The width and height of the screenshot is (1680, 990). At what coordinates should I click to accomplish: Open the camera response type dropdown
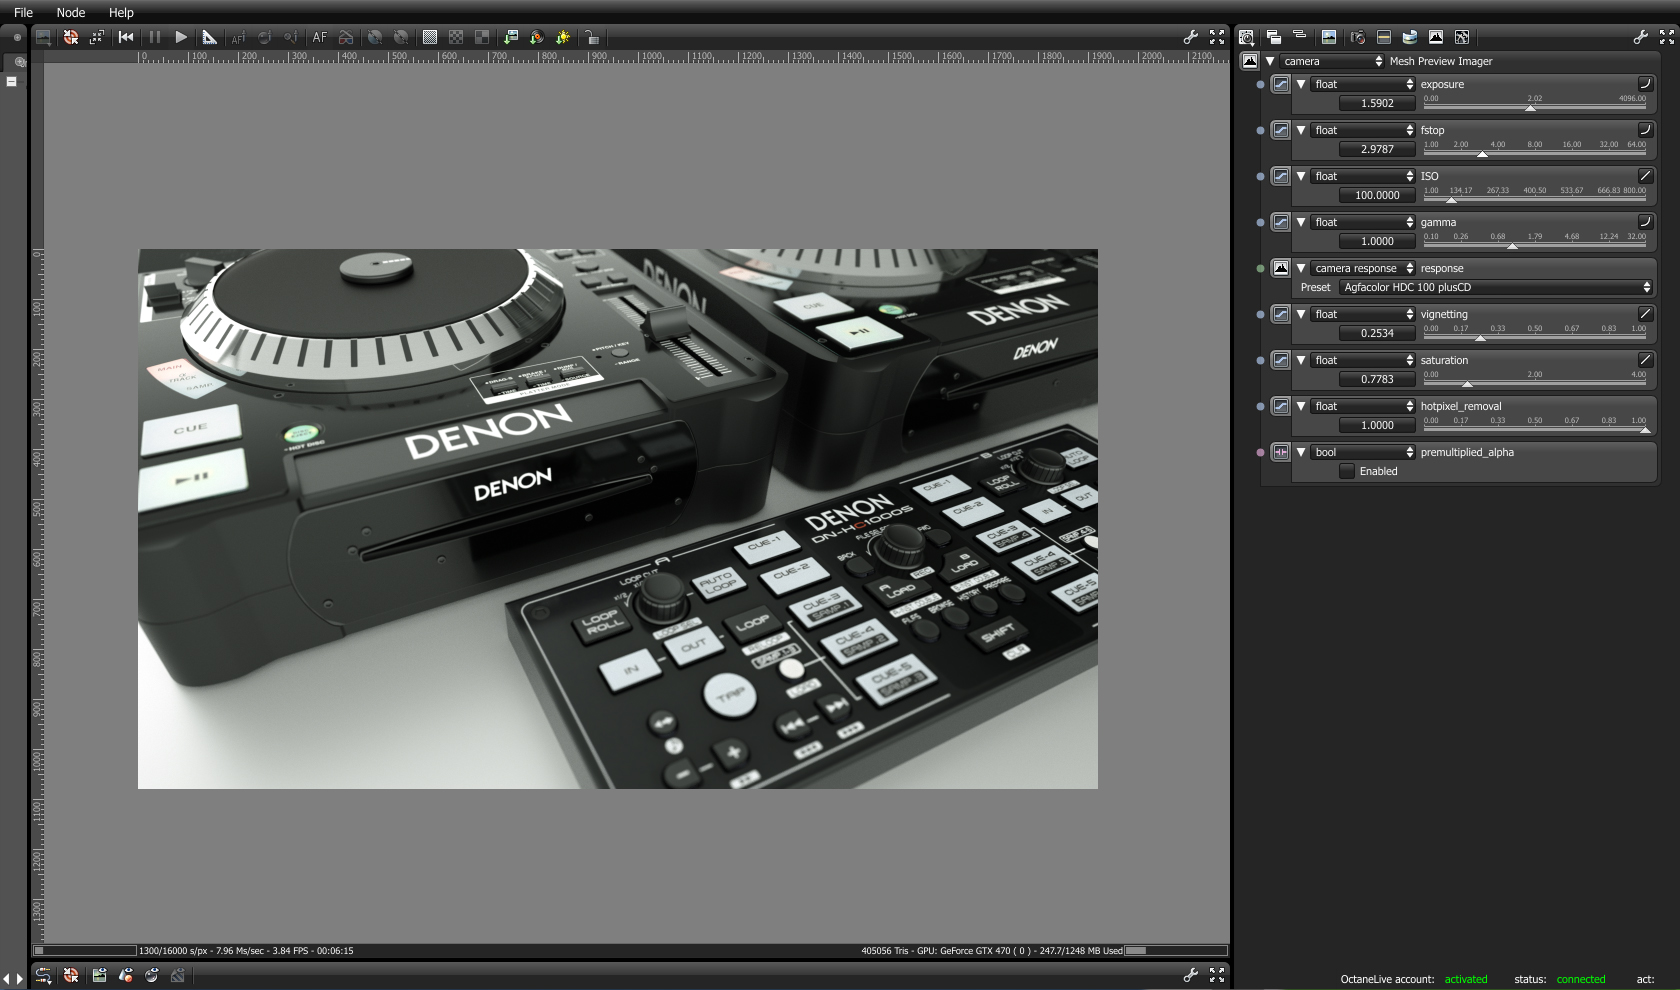1364,268
